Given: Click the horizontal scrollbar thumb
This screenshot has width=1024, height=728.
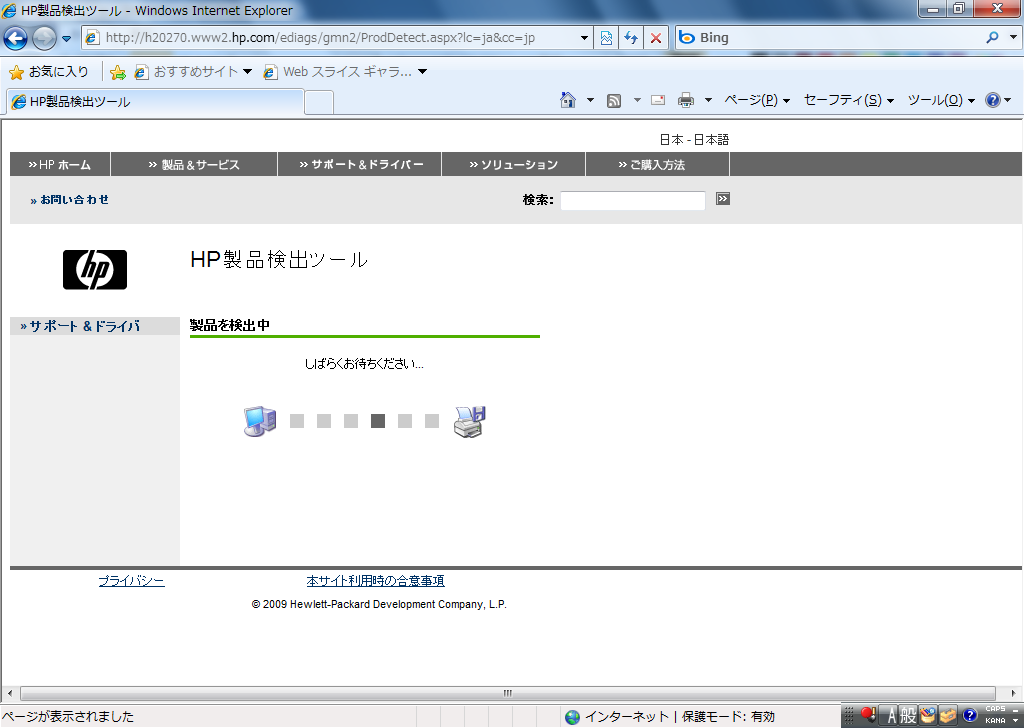Looking at the screenshot, I should 508,693.
